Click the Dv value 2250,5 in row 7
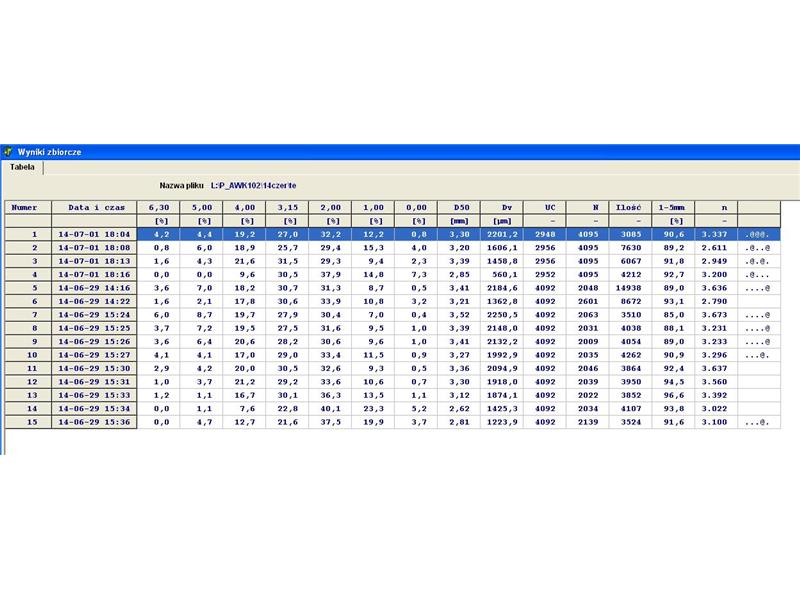This screenshot has height=600, width=800. pos(505,314)
